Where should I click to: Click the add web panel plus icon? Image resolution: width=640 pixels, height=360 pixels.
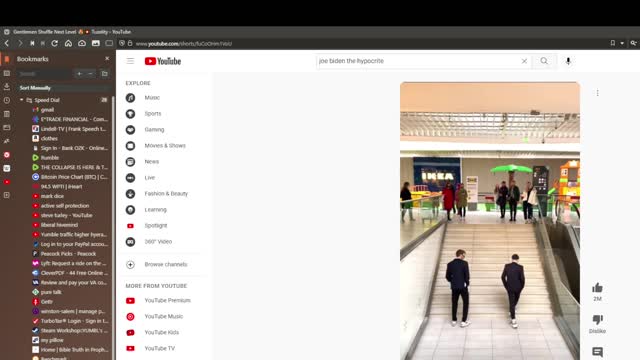tap(7, 196)
